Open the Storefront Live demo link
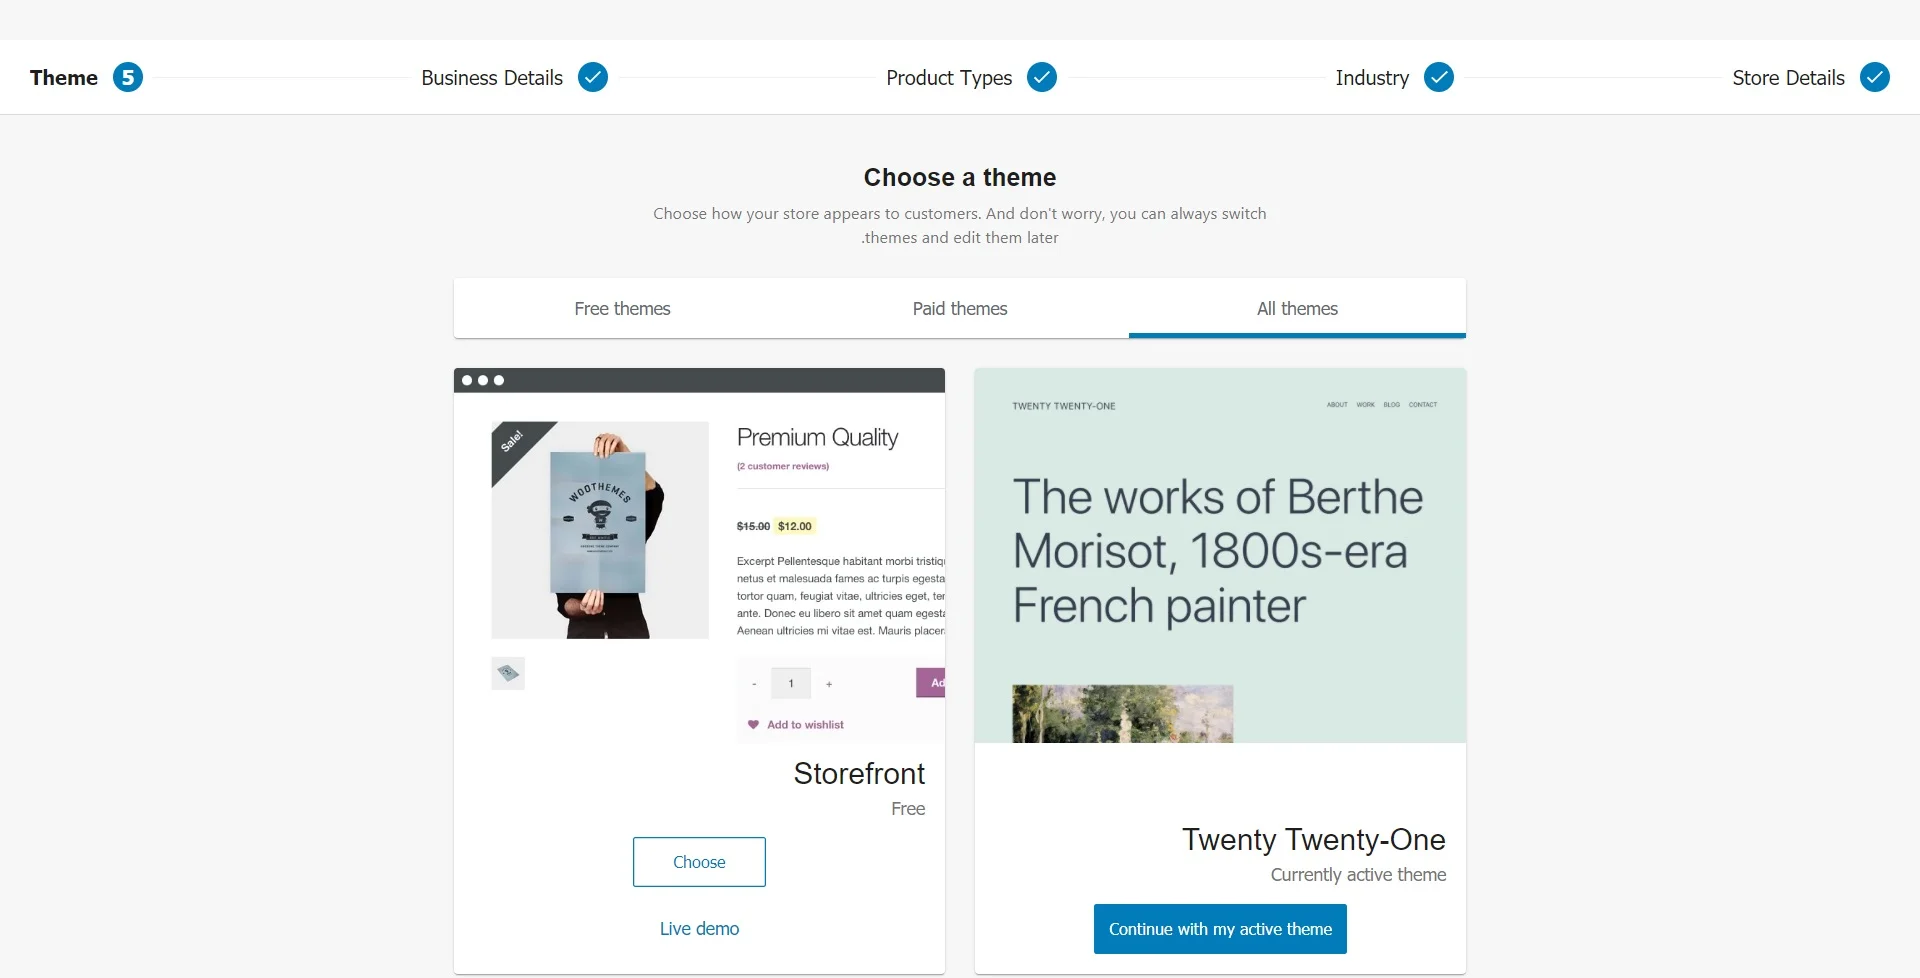The height and width of the screenshot is (978, 1920). 699,929
